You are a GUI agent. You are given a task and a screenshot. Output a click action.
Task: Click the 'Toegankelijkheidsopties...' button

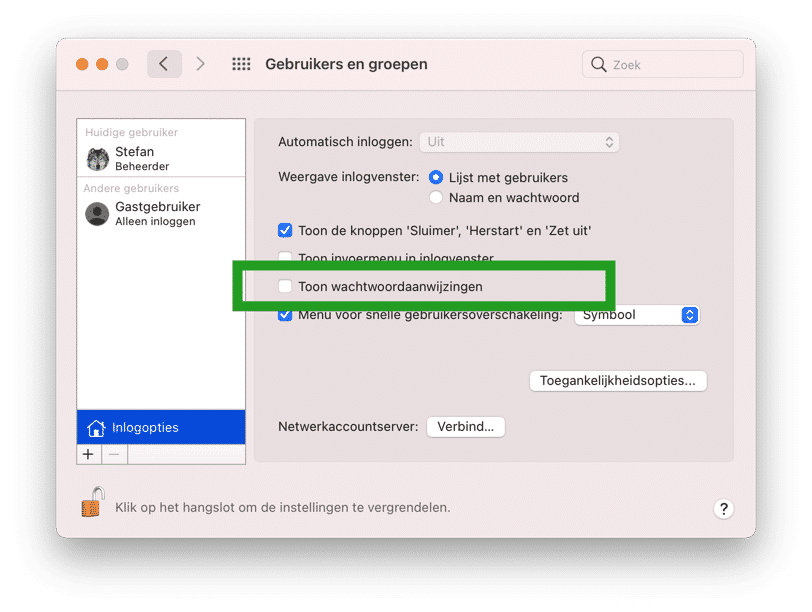[618, 381]
